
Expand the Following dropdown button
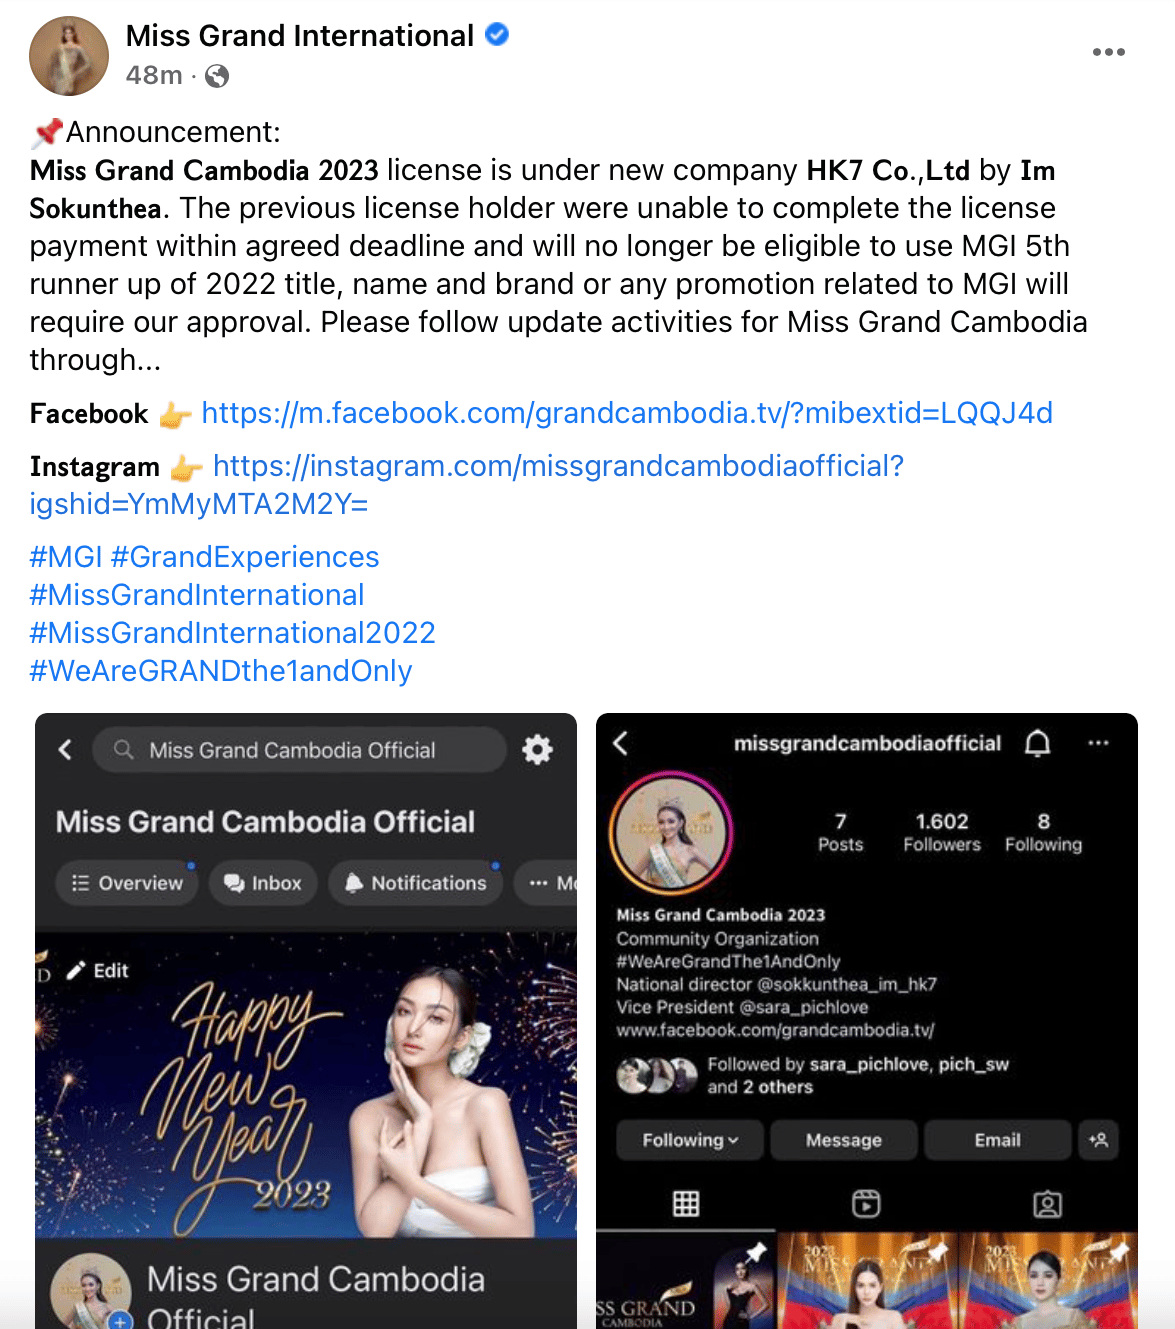pyautogui.click(x=690, y=1140)
